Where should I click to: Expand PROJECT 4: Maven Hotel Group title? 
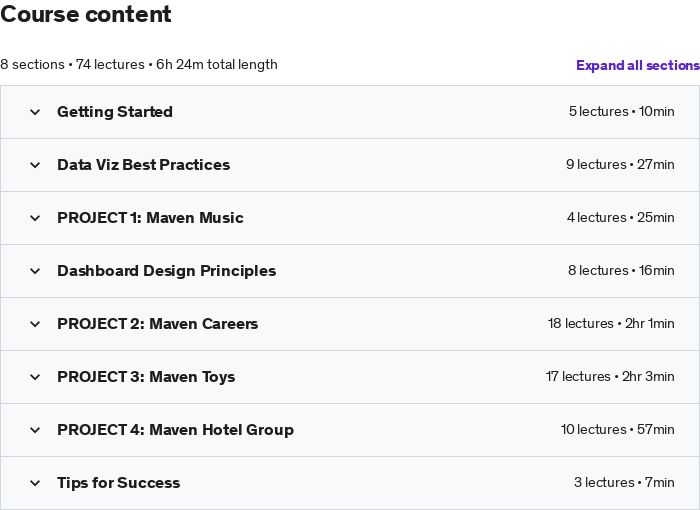point(175,430)
